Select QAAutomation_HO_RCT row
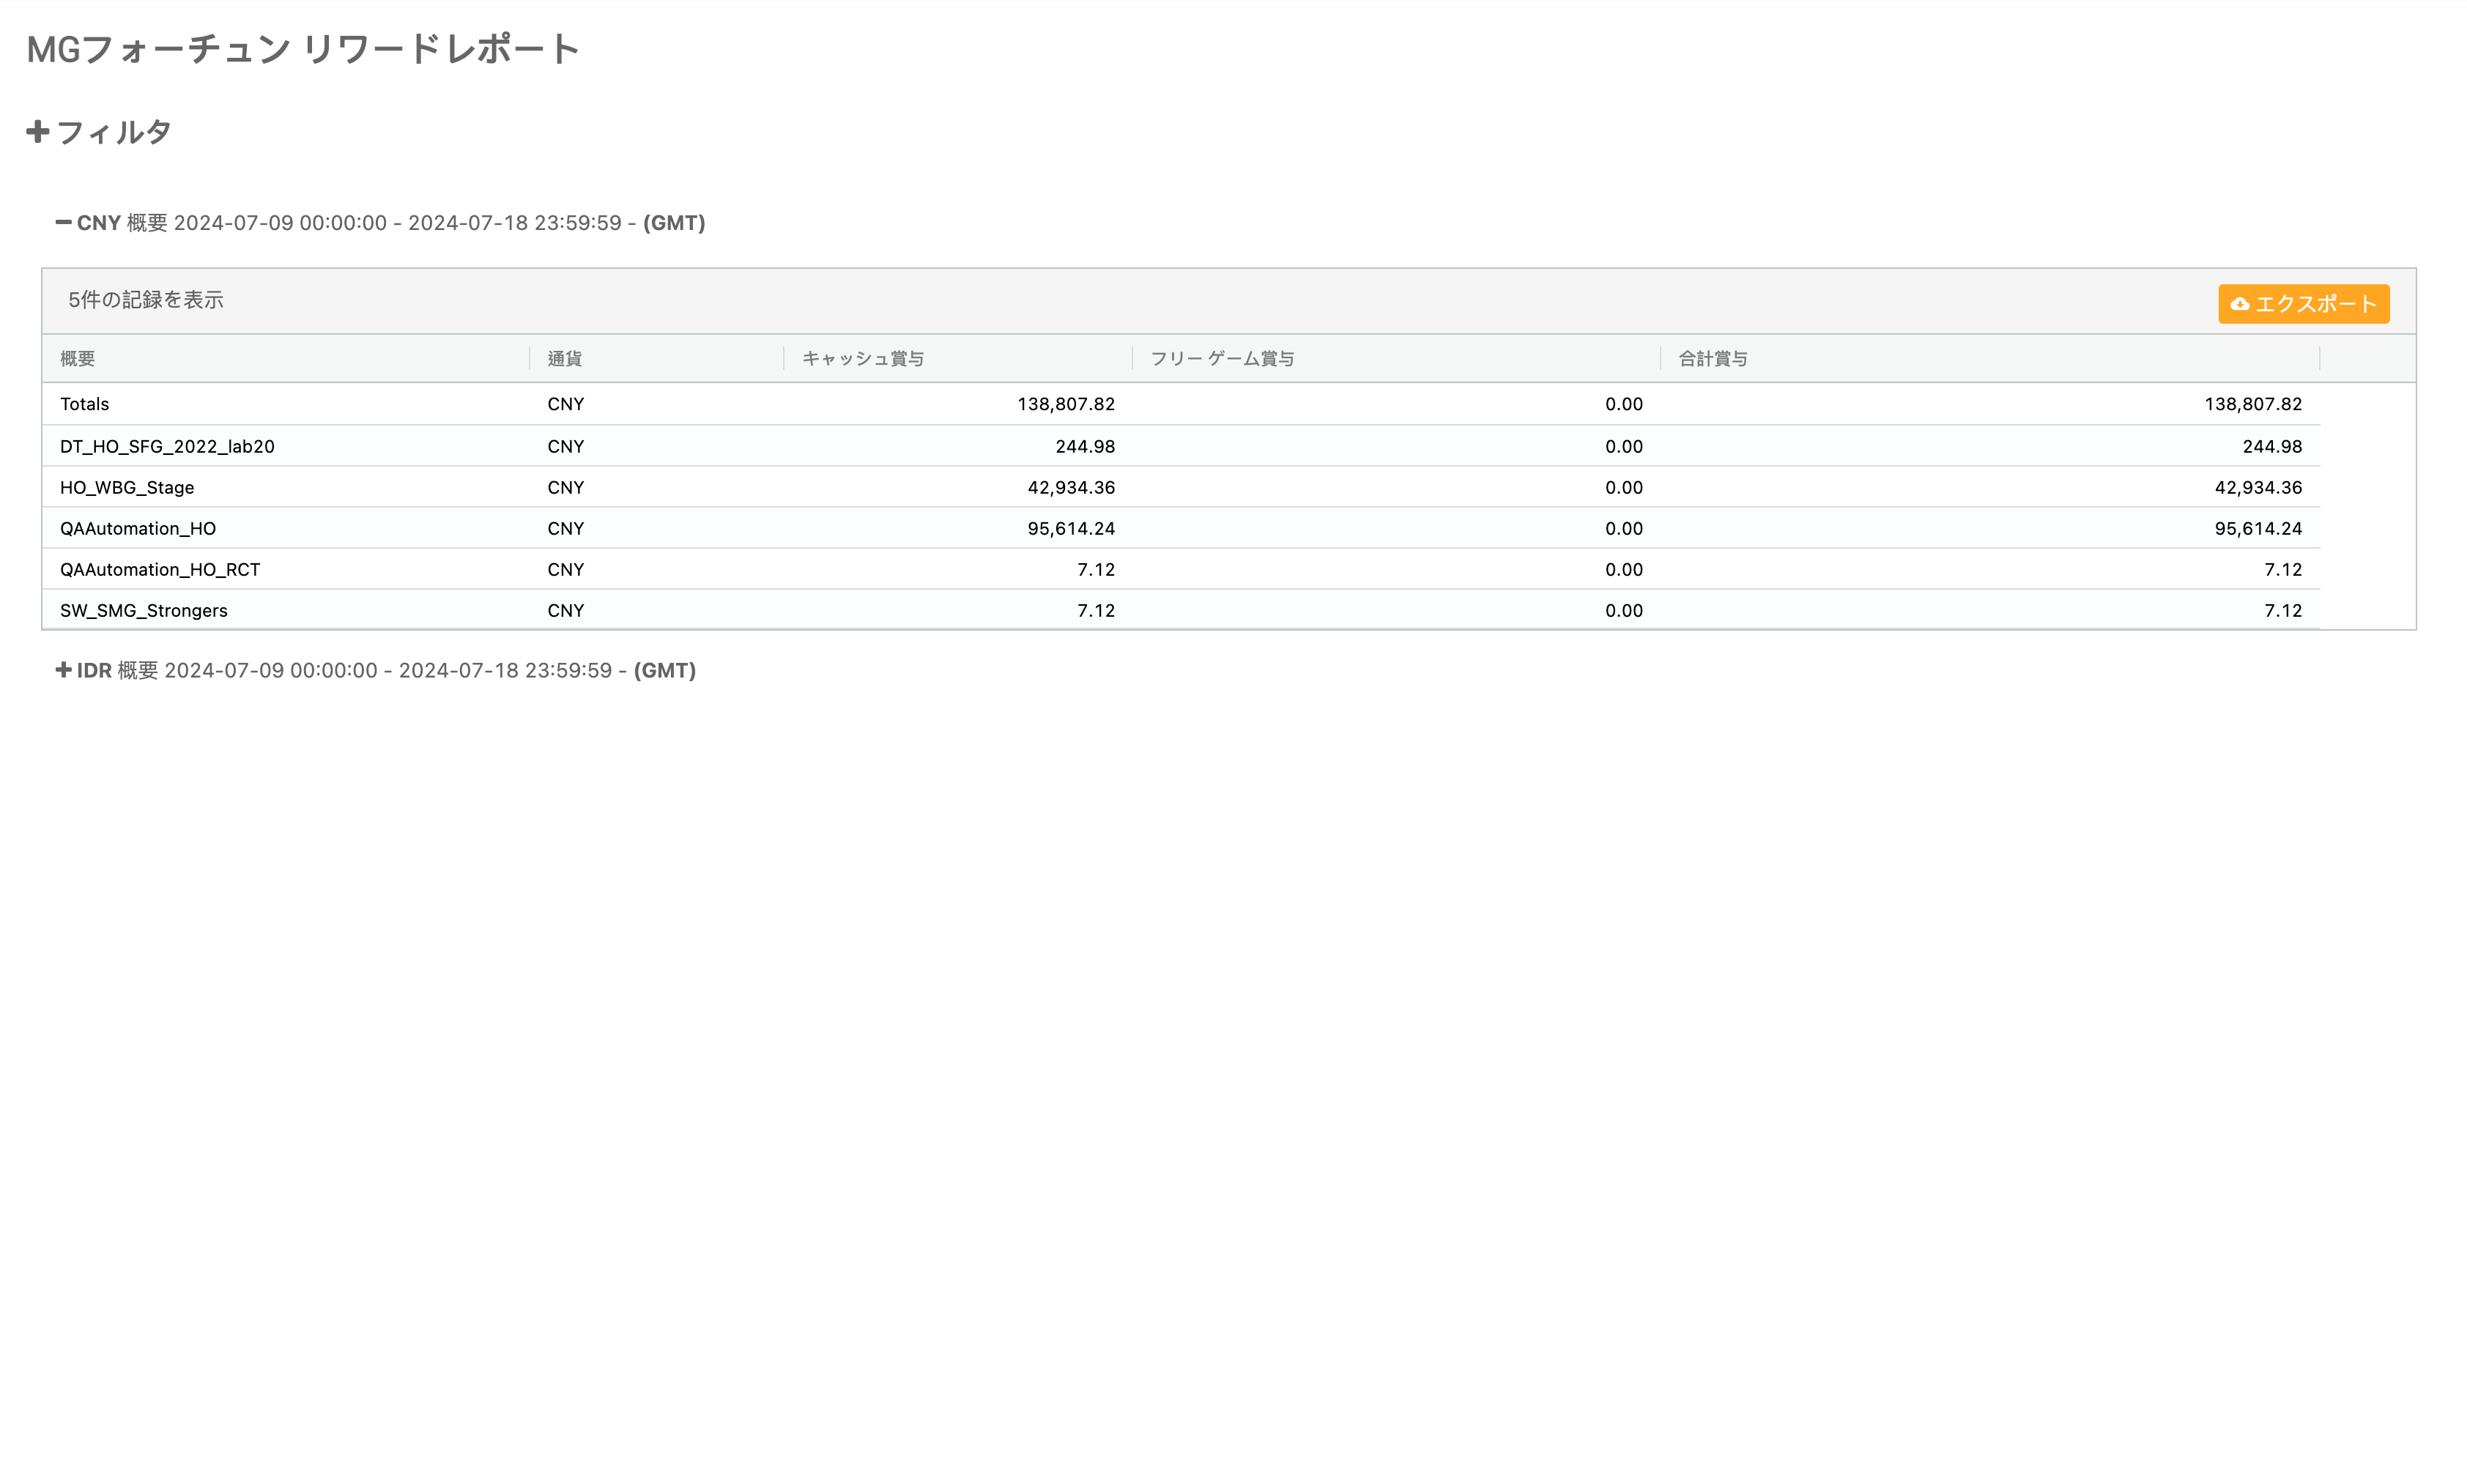 [x=160, y=569]
